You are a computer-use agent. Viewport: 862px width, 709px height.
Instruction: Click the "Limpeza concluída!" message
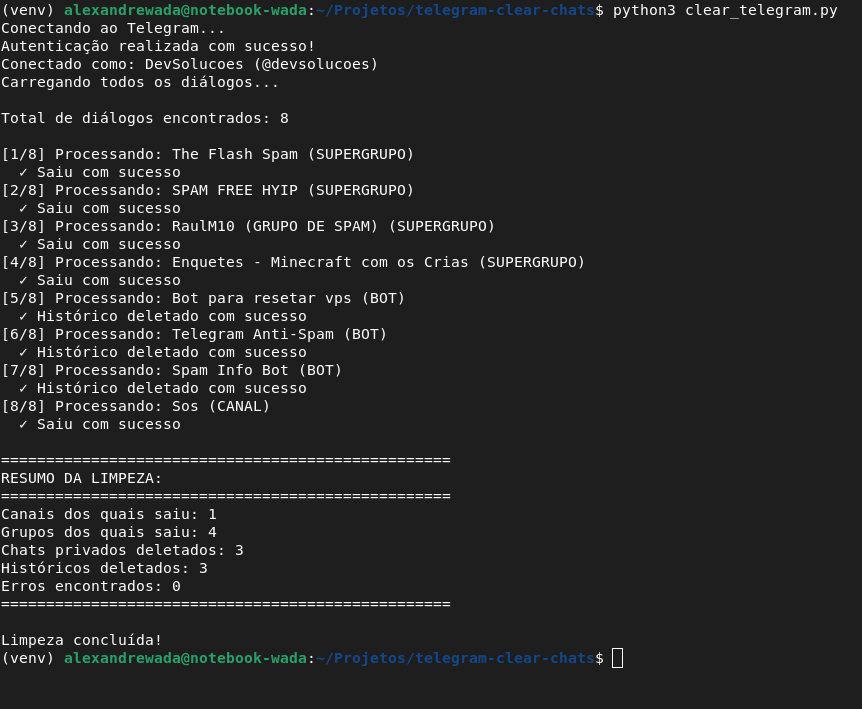coord(82,640)
